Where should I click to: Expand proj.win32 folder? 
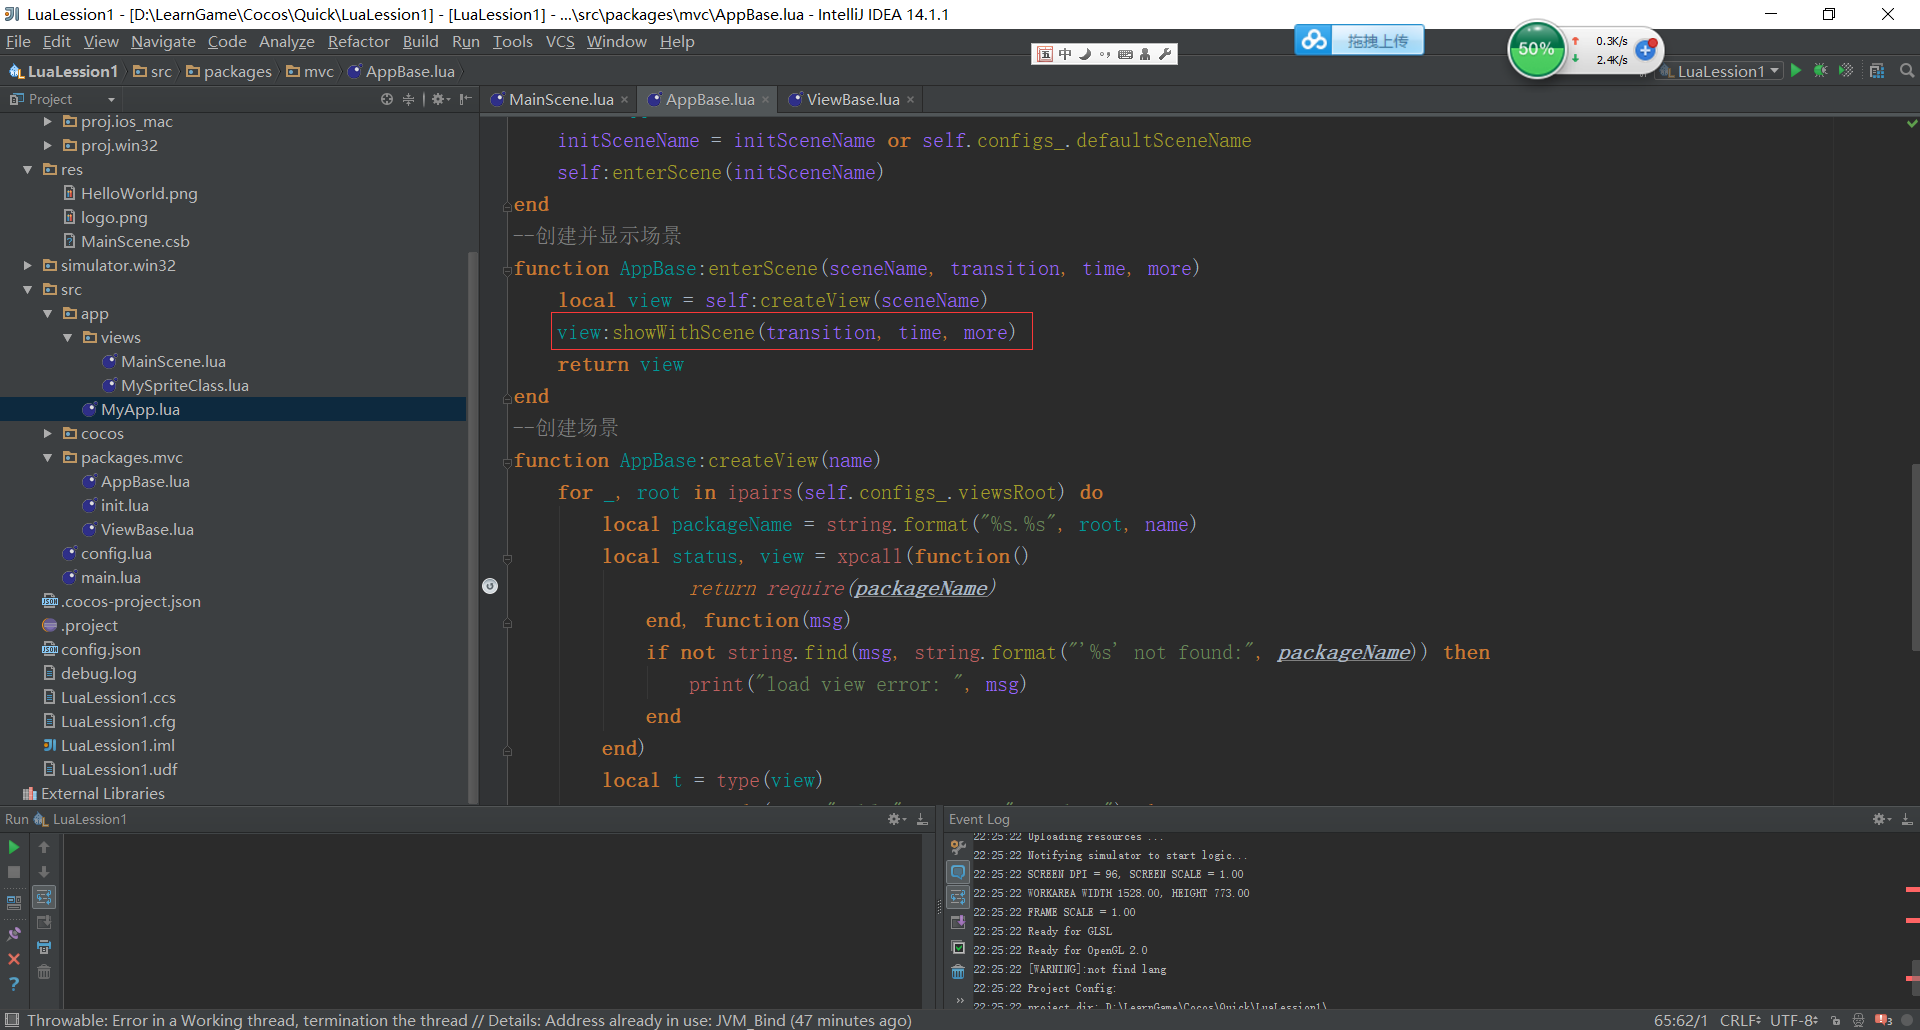[47, 145]
